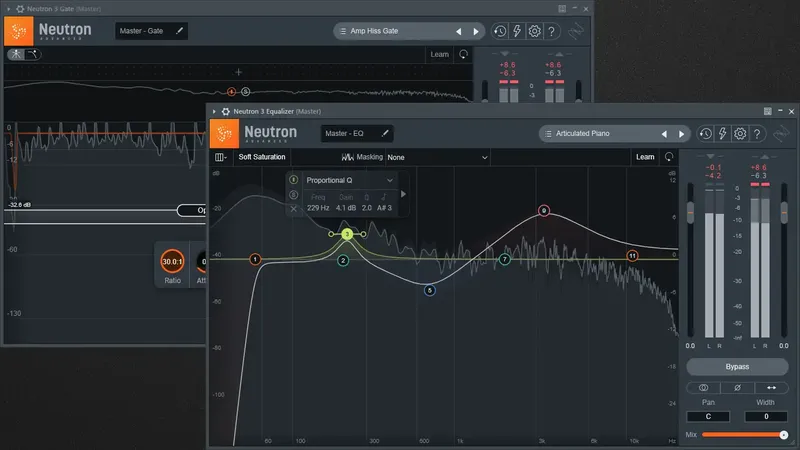Select the highlighted EQ node 3
This screenshot has width=800, height=450.
pyautogui.click(x=347, y=234)
